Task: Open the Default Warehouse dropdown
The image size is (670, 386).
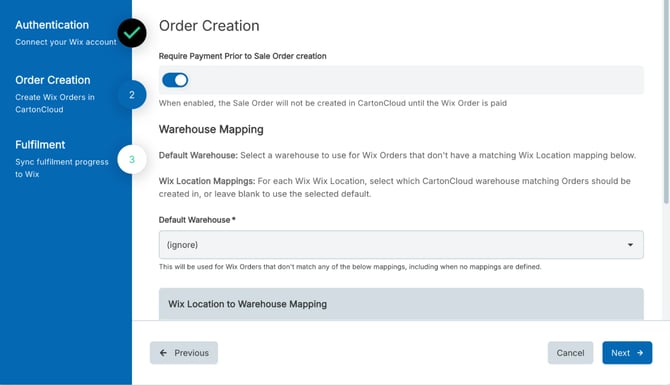Action: [401, 245]
